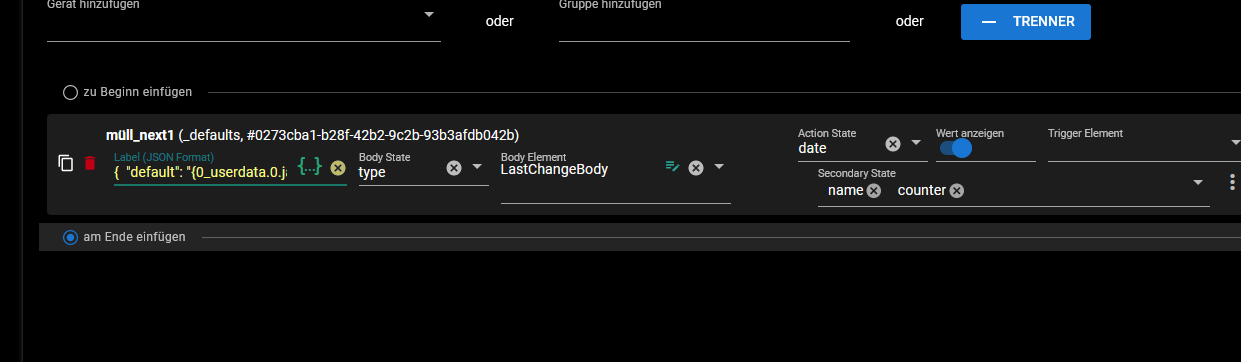Open the Action State dropdown arrow

click(x=916, y=143)
